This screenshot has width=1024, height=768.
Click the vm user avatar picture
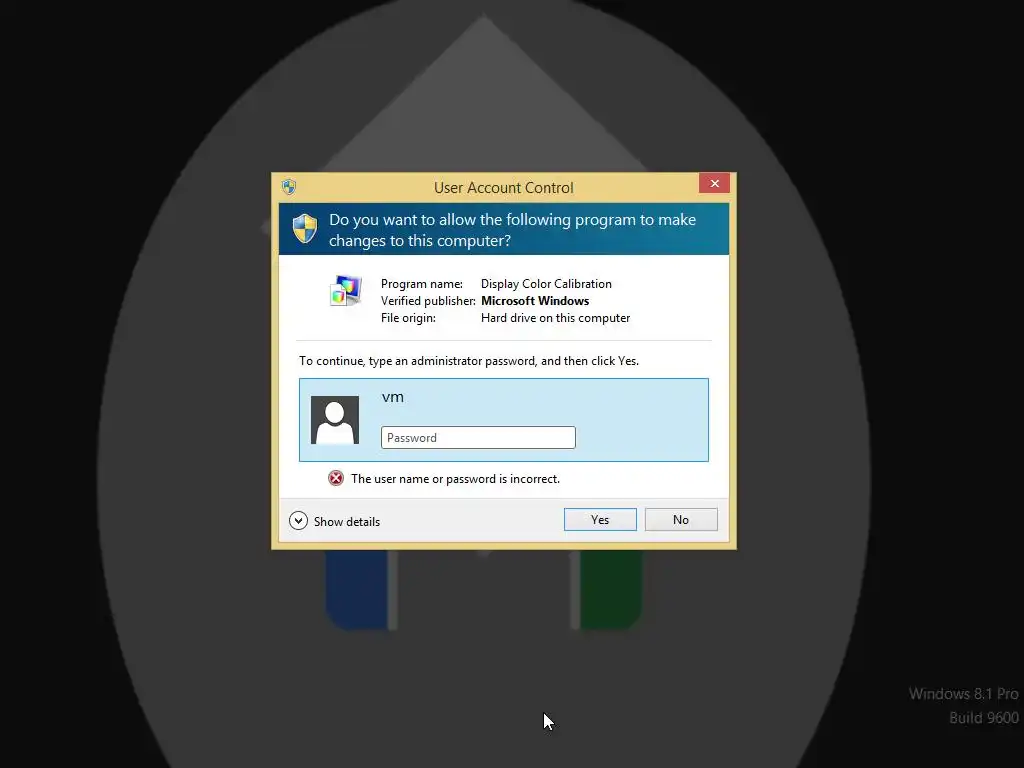335,420
